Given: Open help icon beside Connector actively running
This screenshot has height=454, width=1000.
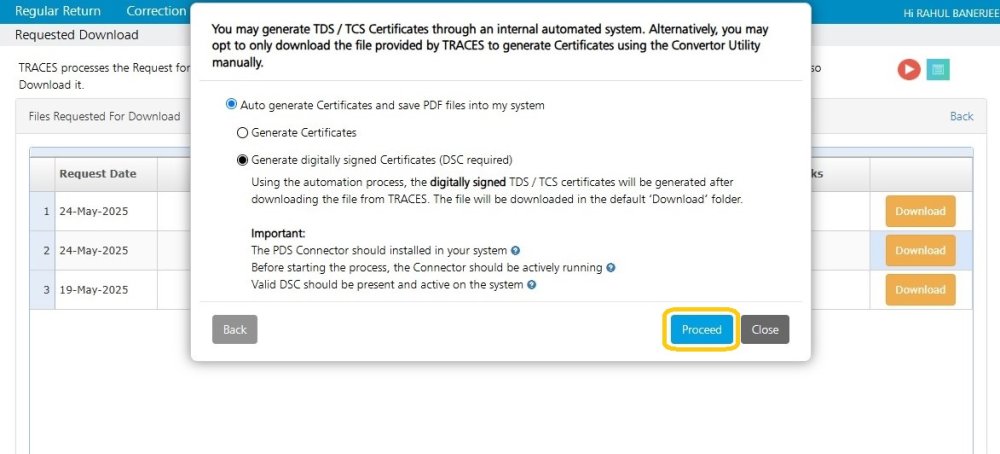Looking at the screenshot, I should 610,268.
